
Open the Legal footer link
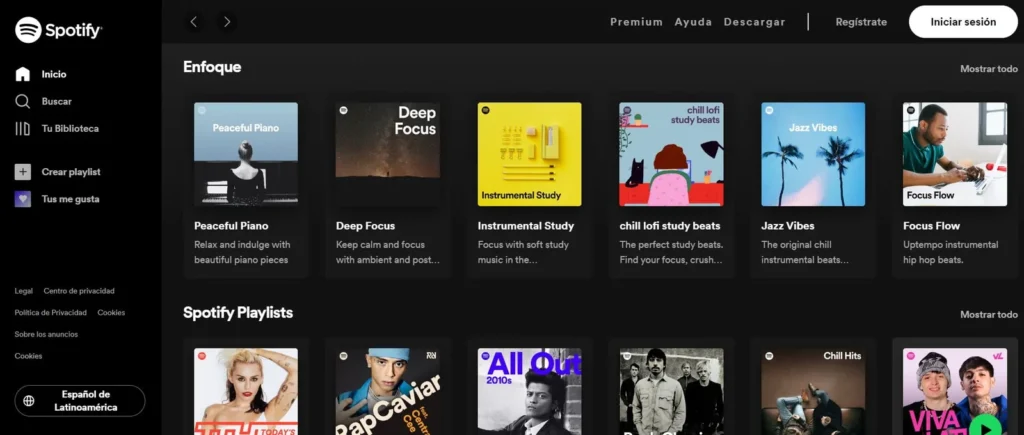pos(24,291)
